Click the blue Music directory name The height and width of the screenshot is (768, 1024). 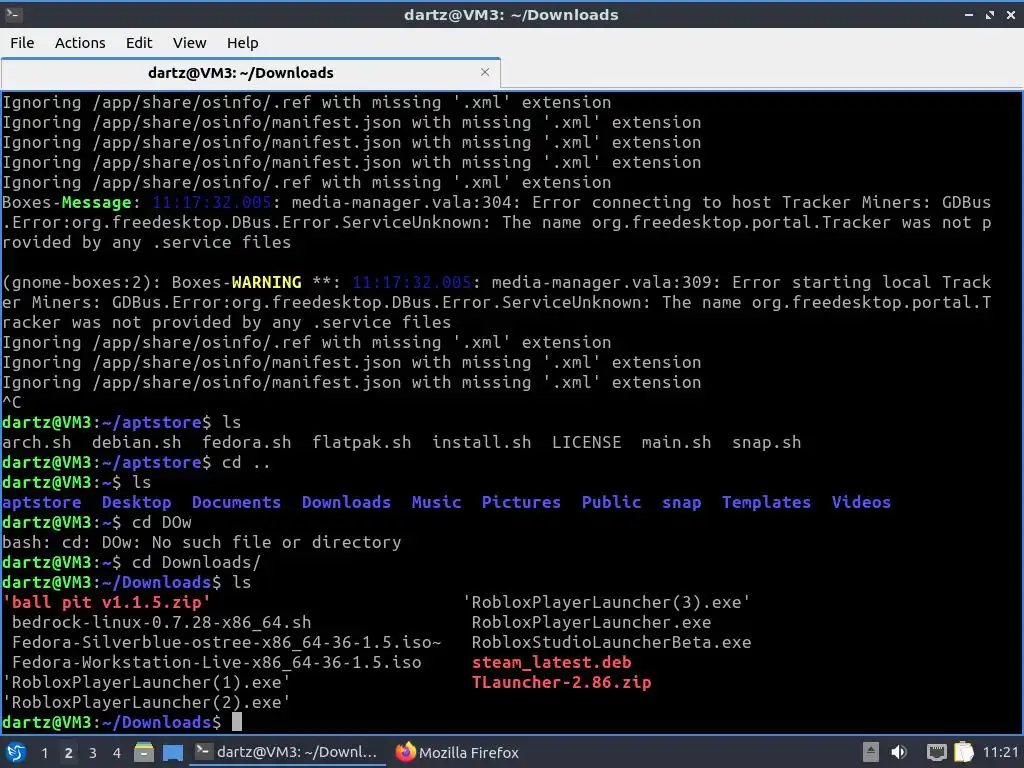click(436, 502)
